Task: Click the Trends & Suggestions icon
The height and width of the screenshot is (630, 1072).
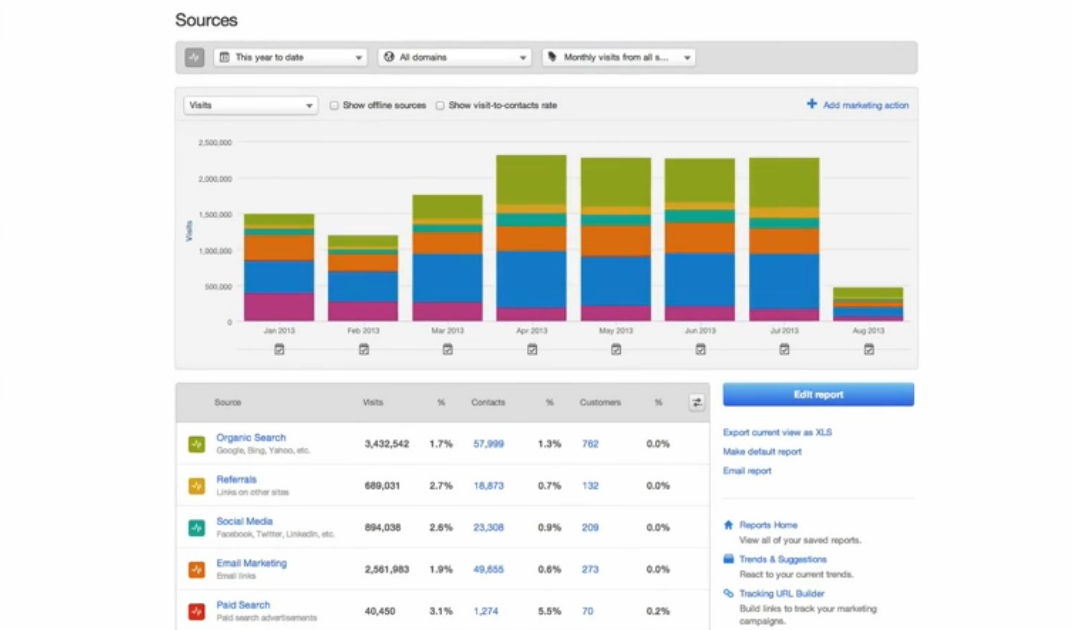Action: coord(728,559)
